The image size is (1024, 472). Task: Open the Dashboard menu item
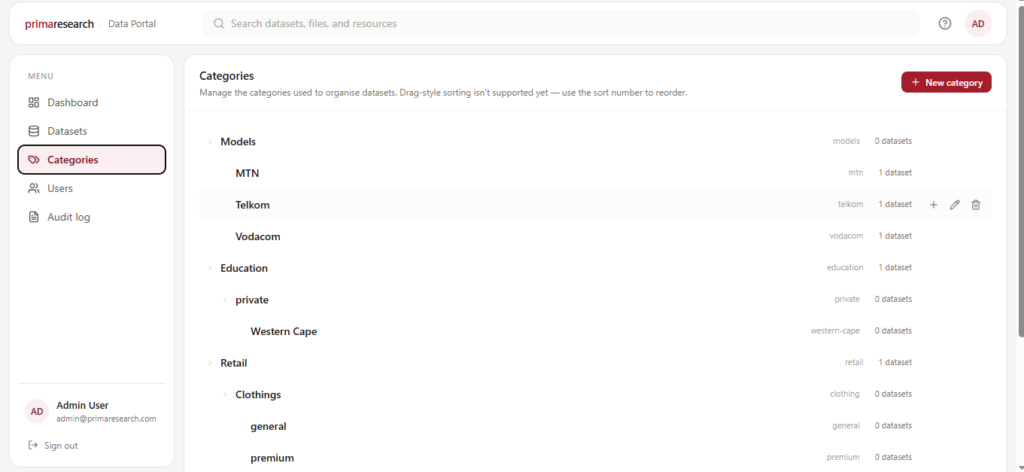point(91,102)
